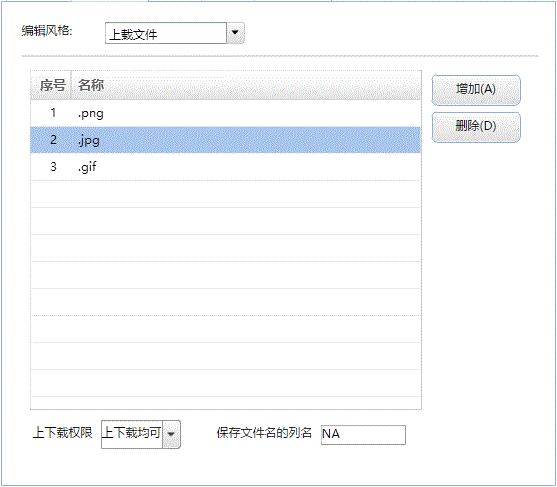Open the 编辑风格 dropdown arrow

235,33
